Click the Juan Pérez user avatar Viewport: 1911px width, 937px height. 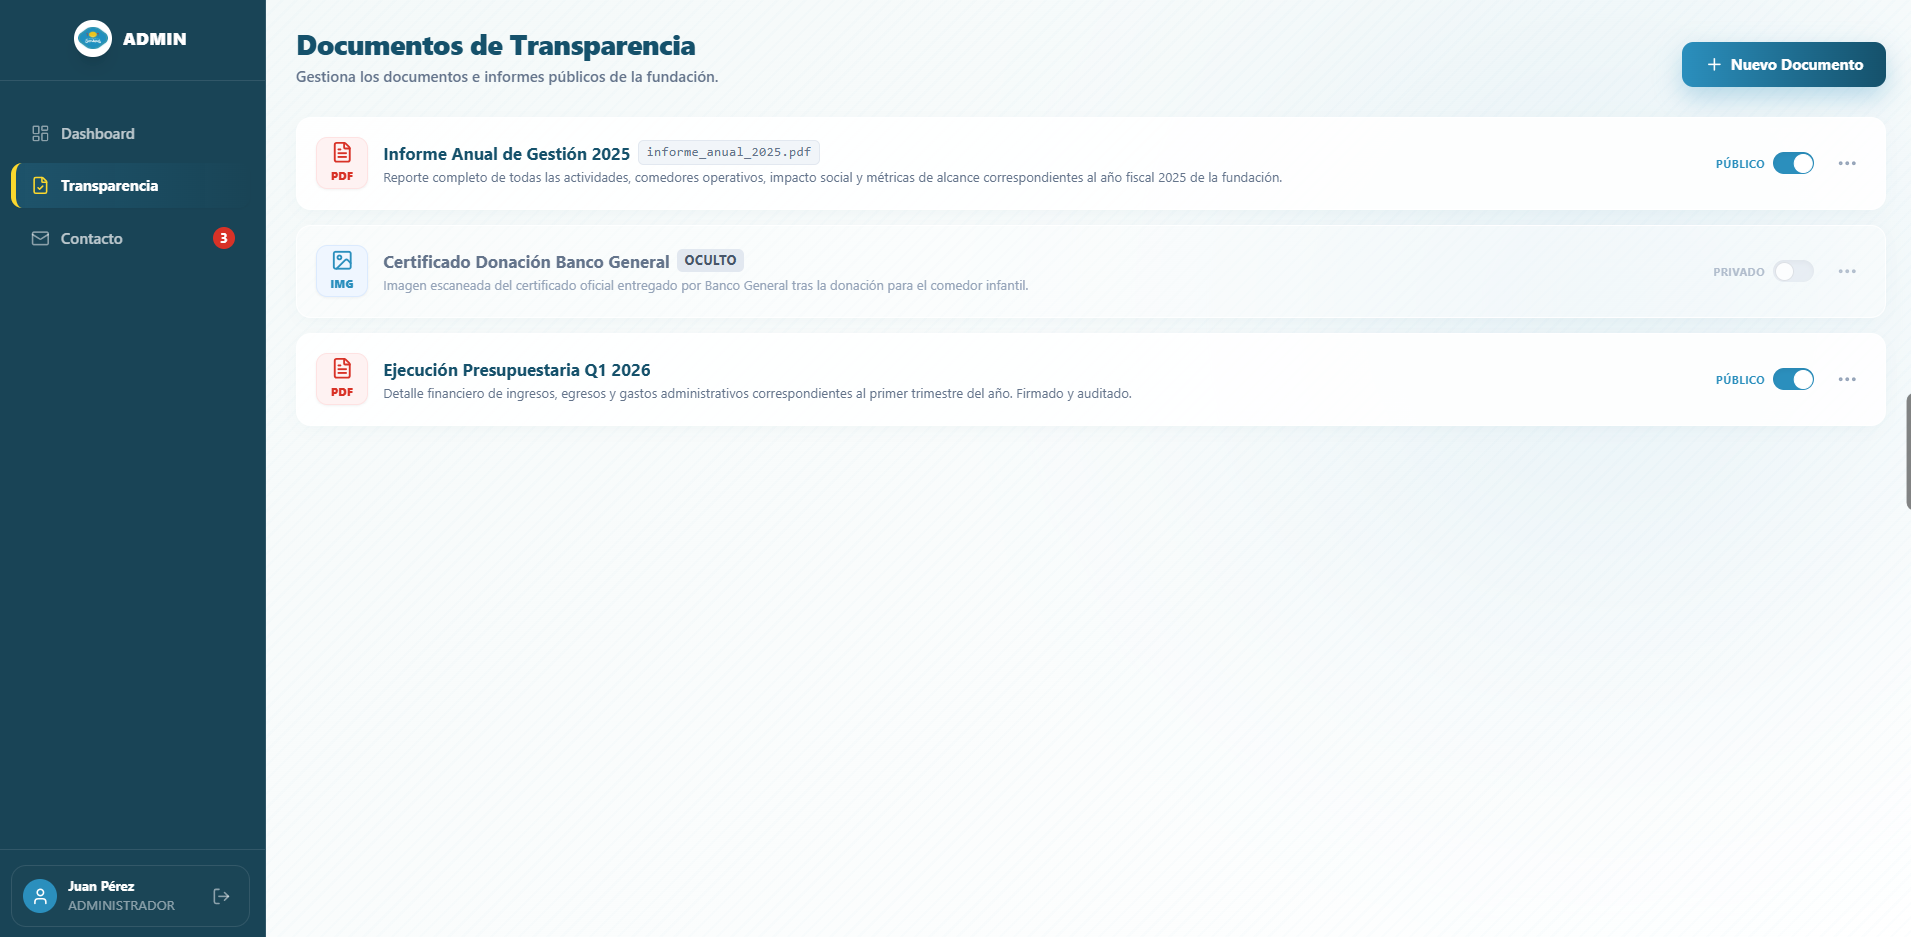click(x=40, y=896)
